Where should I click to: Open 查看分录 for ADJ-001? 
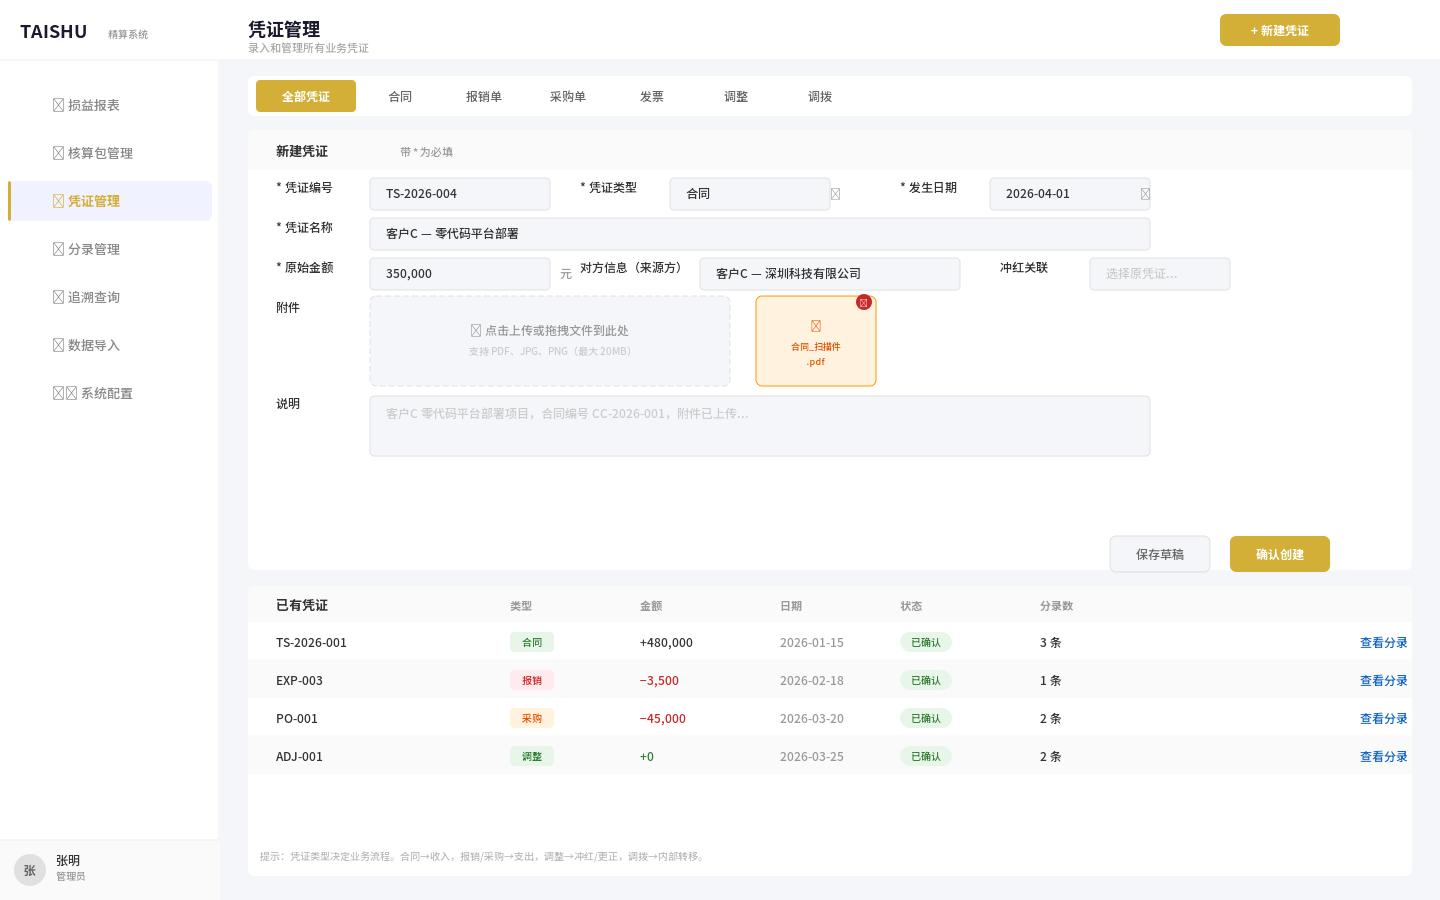(x=1384, y=757)
